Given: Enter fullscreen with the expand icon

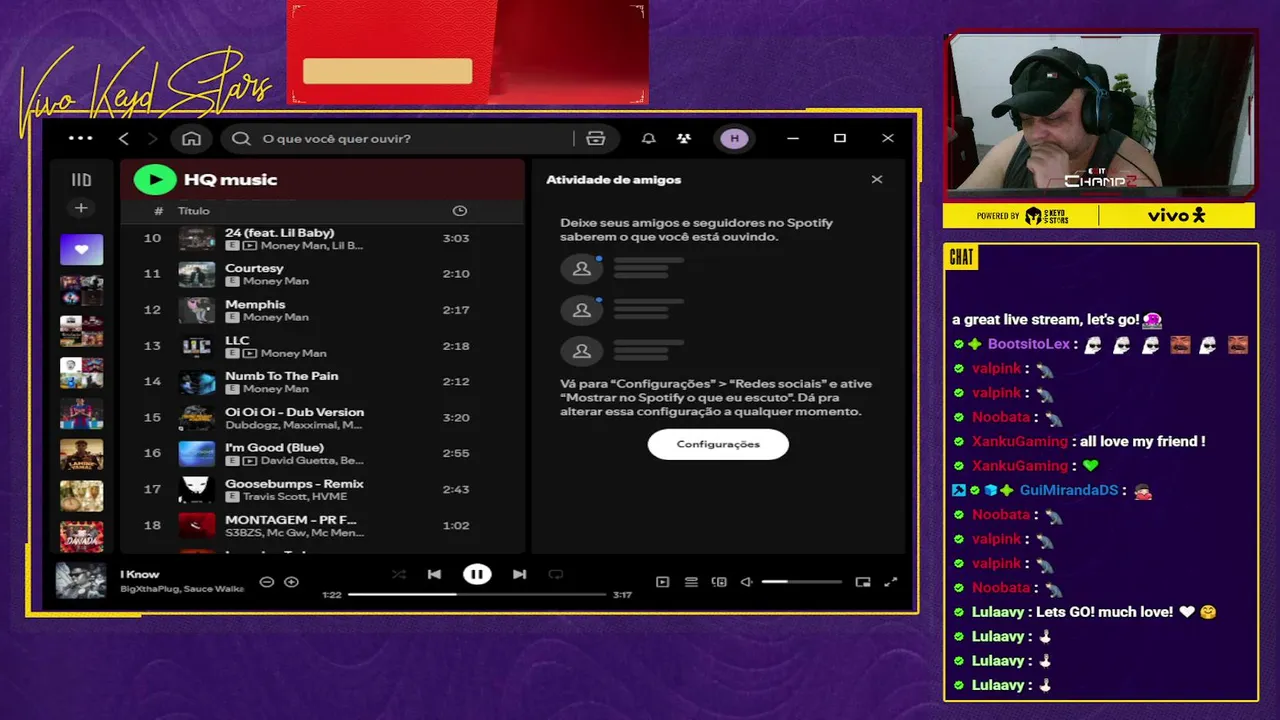Looking at the screenshot, I should tap(891, 582).
